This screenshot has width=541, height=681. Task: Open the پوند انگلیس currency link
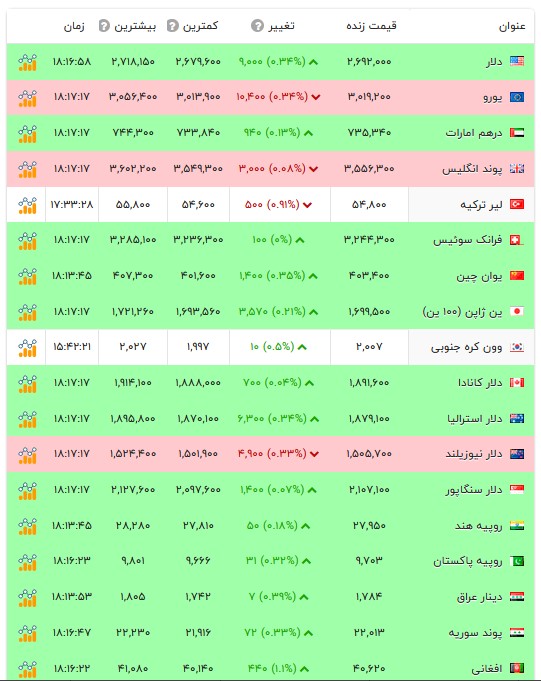coord(472,169)
